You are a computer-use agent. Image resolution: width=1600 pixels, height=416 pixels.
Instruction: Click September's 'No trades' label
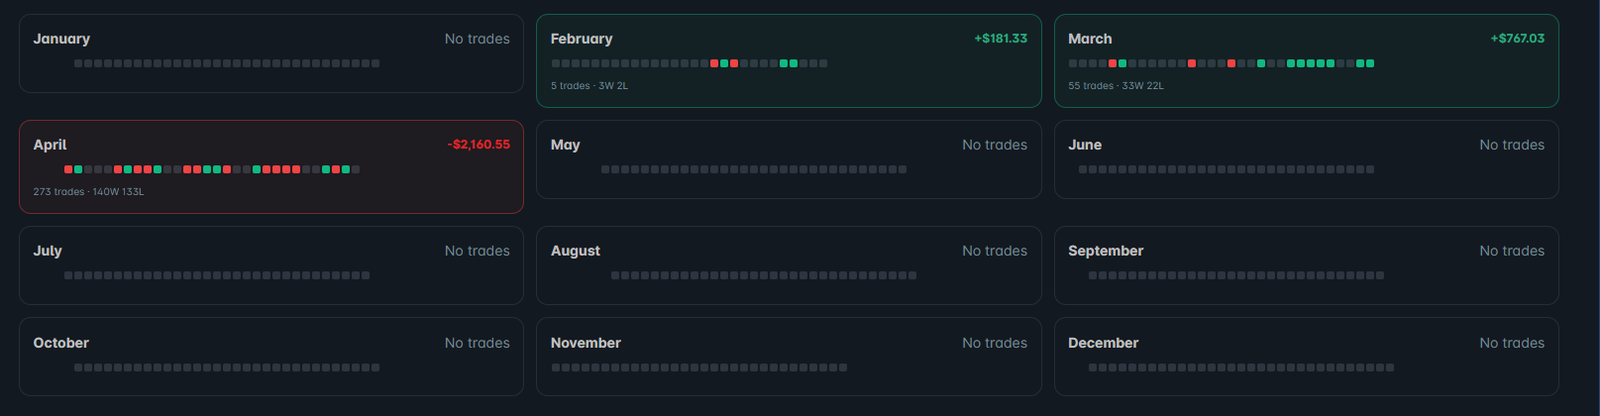(1512, 251)
